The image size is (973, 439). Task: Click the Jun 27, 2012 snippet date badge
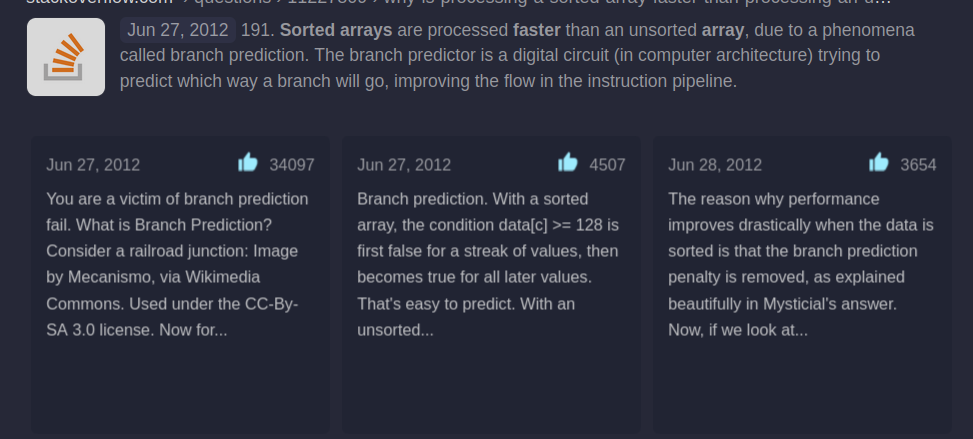click(178, 30)
